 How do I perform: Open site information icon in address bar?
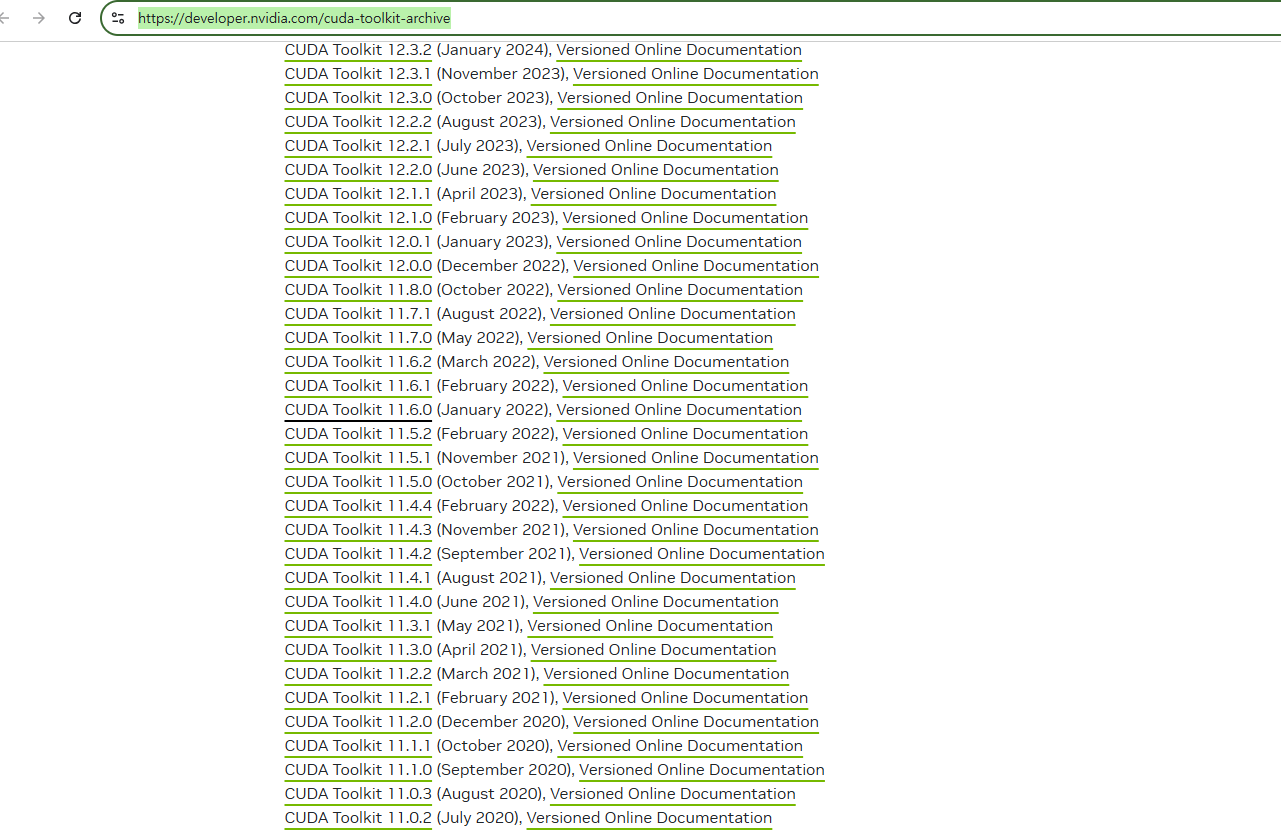click(118, 18)
